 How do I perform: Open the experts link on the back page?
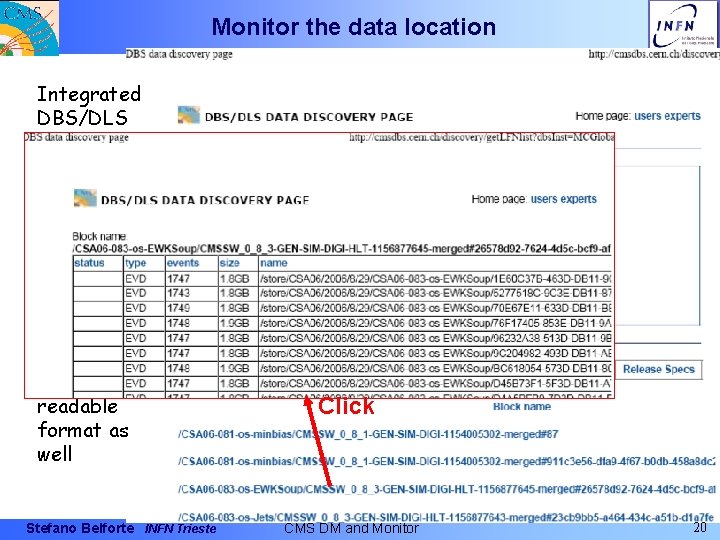click(683, 116)
